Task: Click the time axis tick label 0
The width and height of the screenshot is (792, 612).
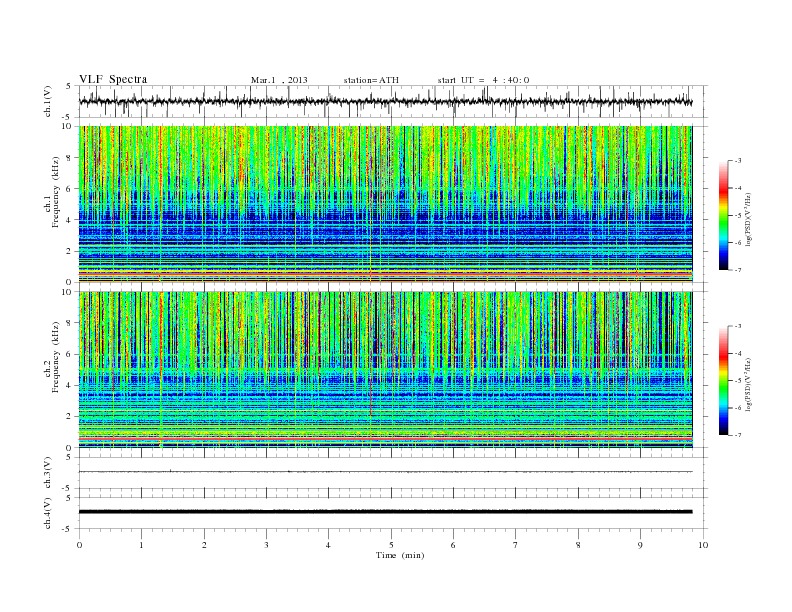Action: coord(79,545)
